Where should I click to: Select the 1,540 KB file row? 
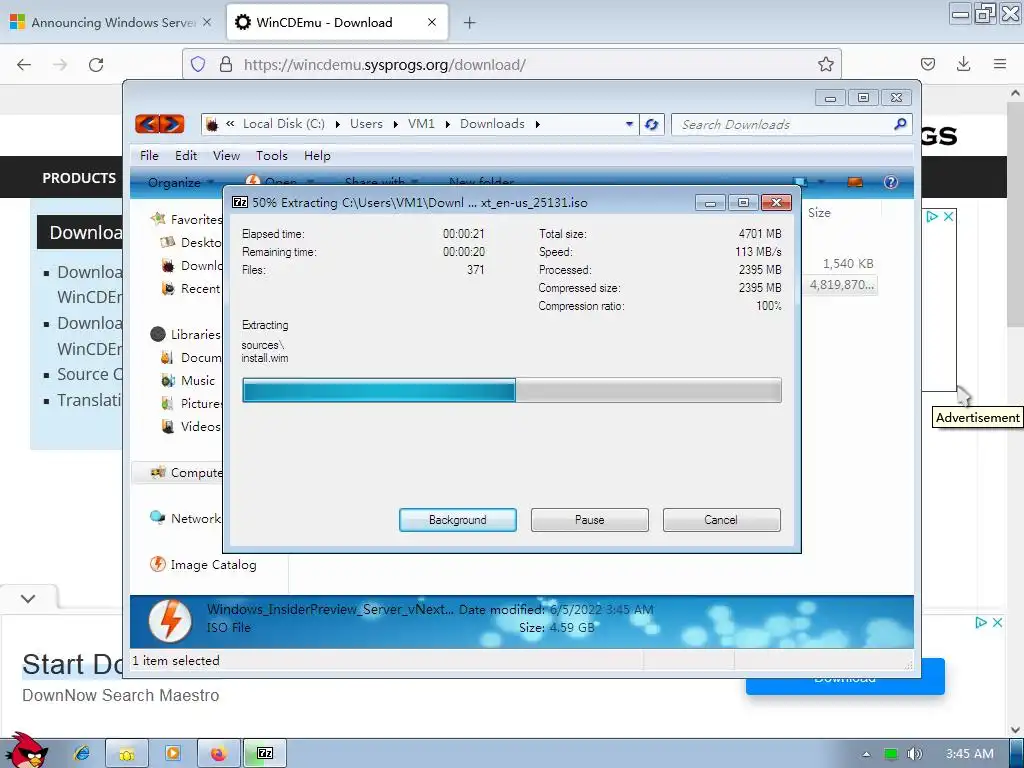pyautogui.click(x=848, y=264)
